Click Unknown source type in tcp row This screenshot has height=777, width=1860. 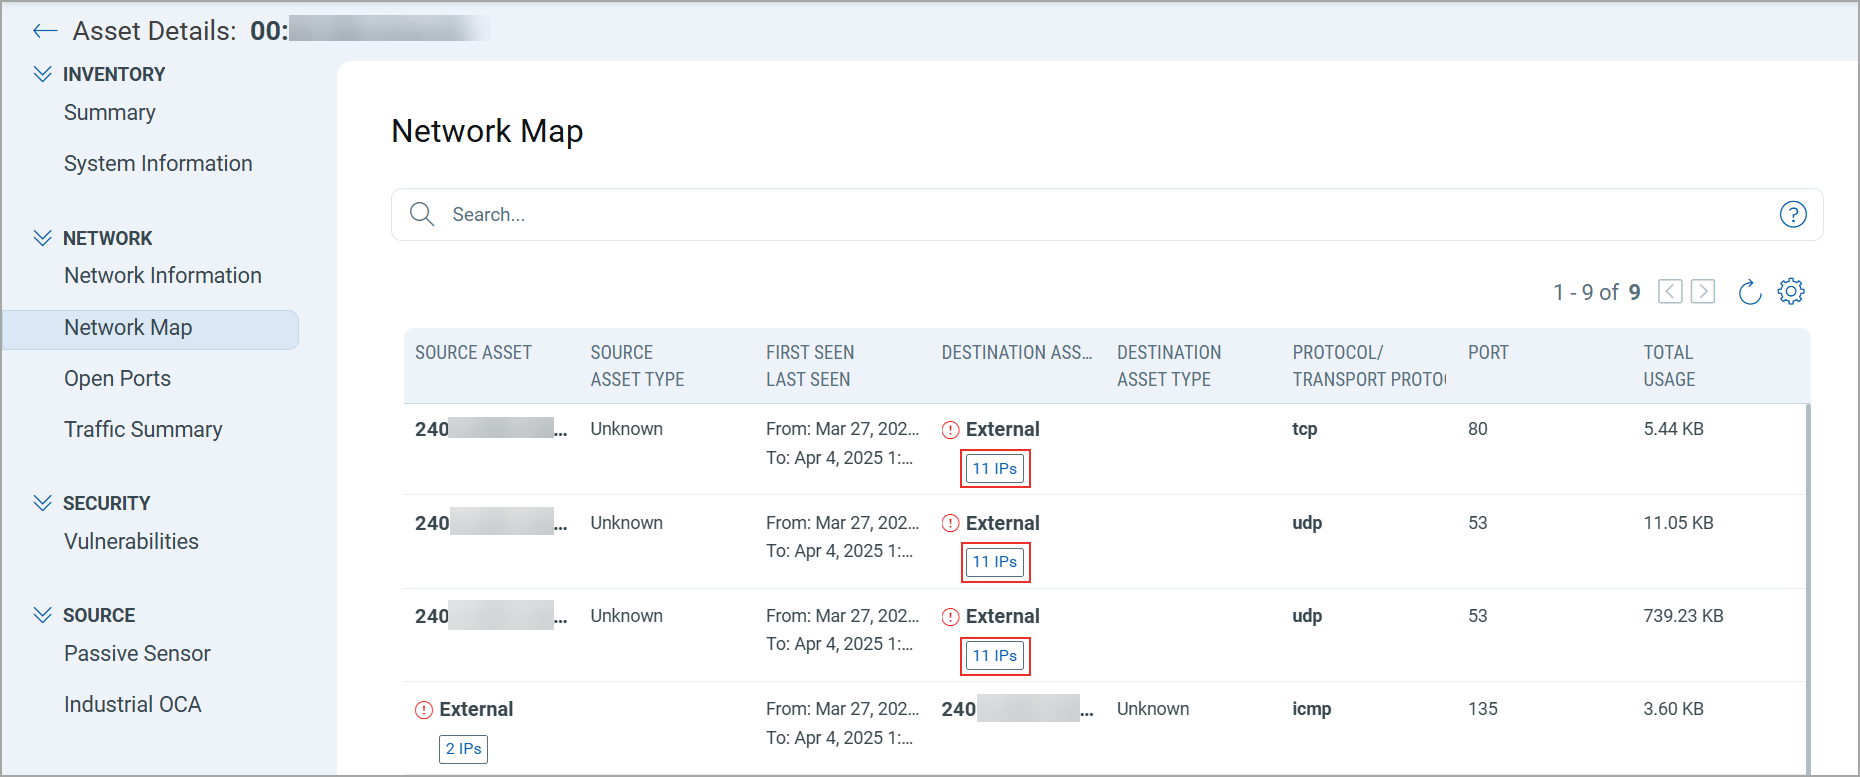click(626, 429)
